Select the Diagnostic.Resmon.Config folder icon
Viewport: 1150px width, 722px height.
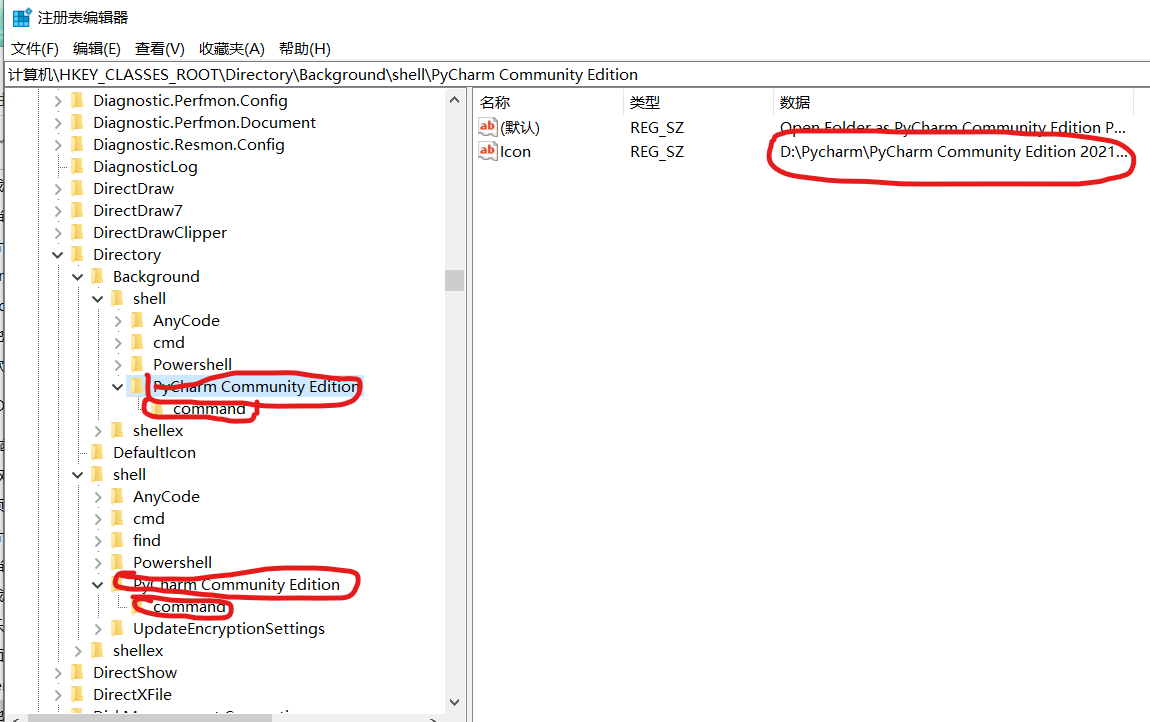pos(78,145)
